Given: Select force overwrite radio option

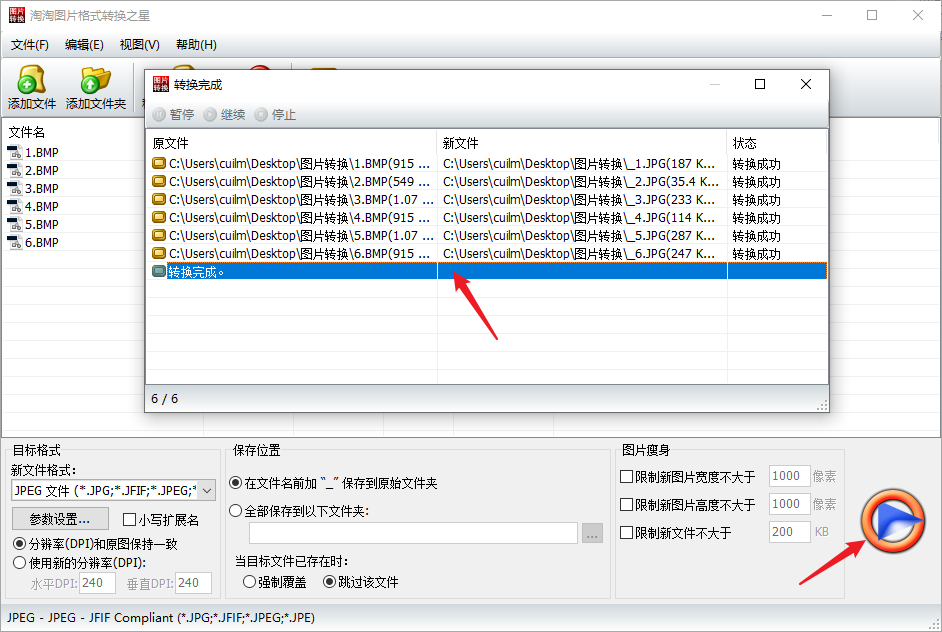Looking at the screenshot, I should (250, 581).
